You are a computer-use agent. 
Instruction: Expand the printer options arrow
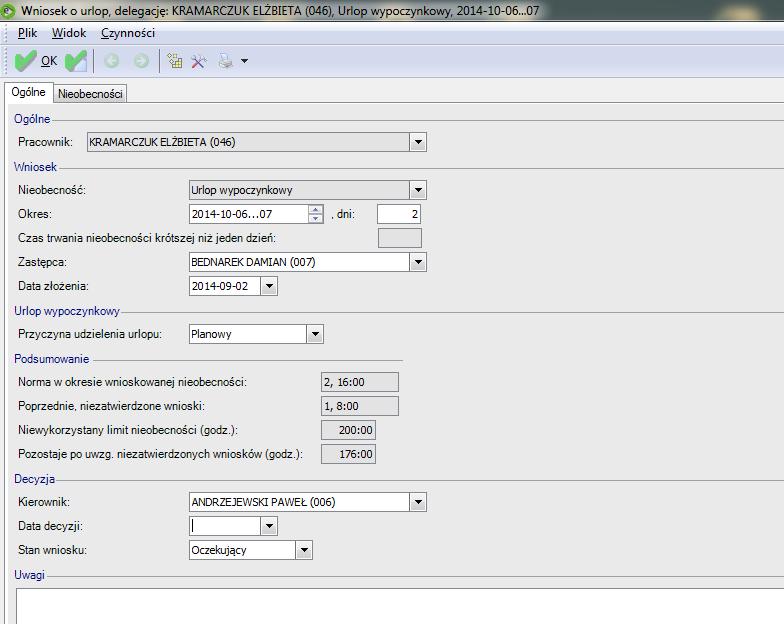pos(244,61)
